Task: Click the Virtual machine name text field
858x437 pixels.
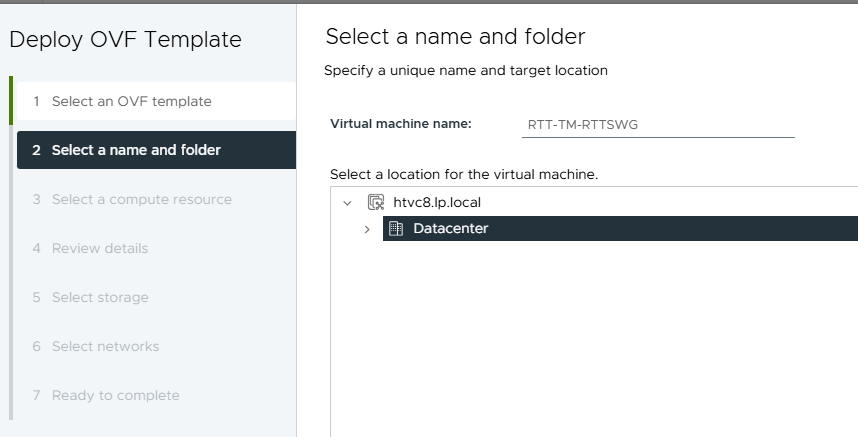Action: click(x=657, y=124)
